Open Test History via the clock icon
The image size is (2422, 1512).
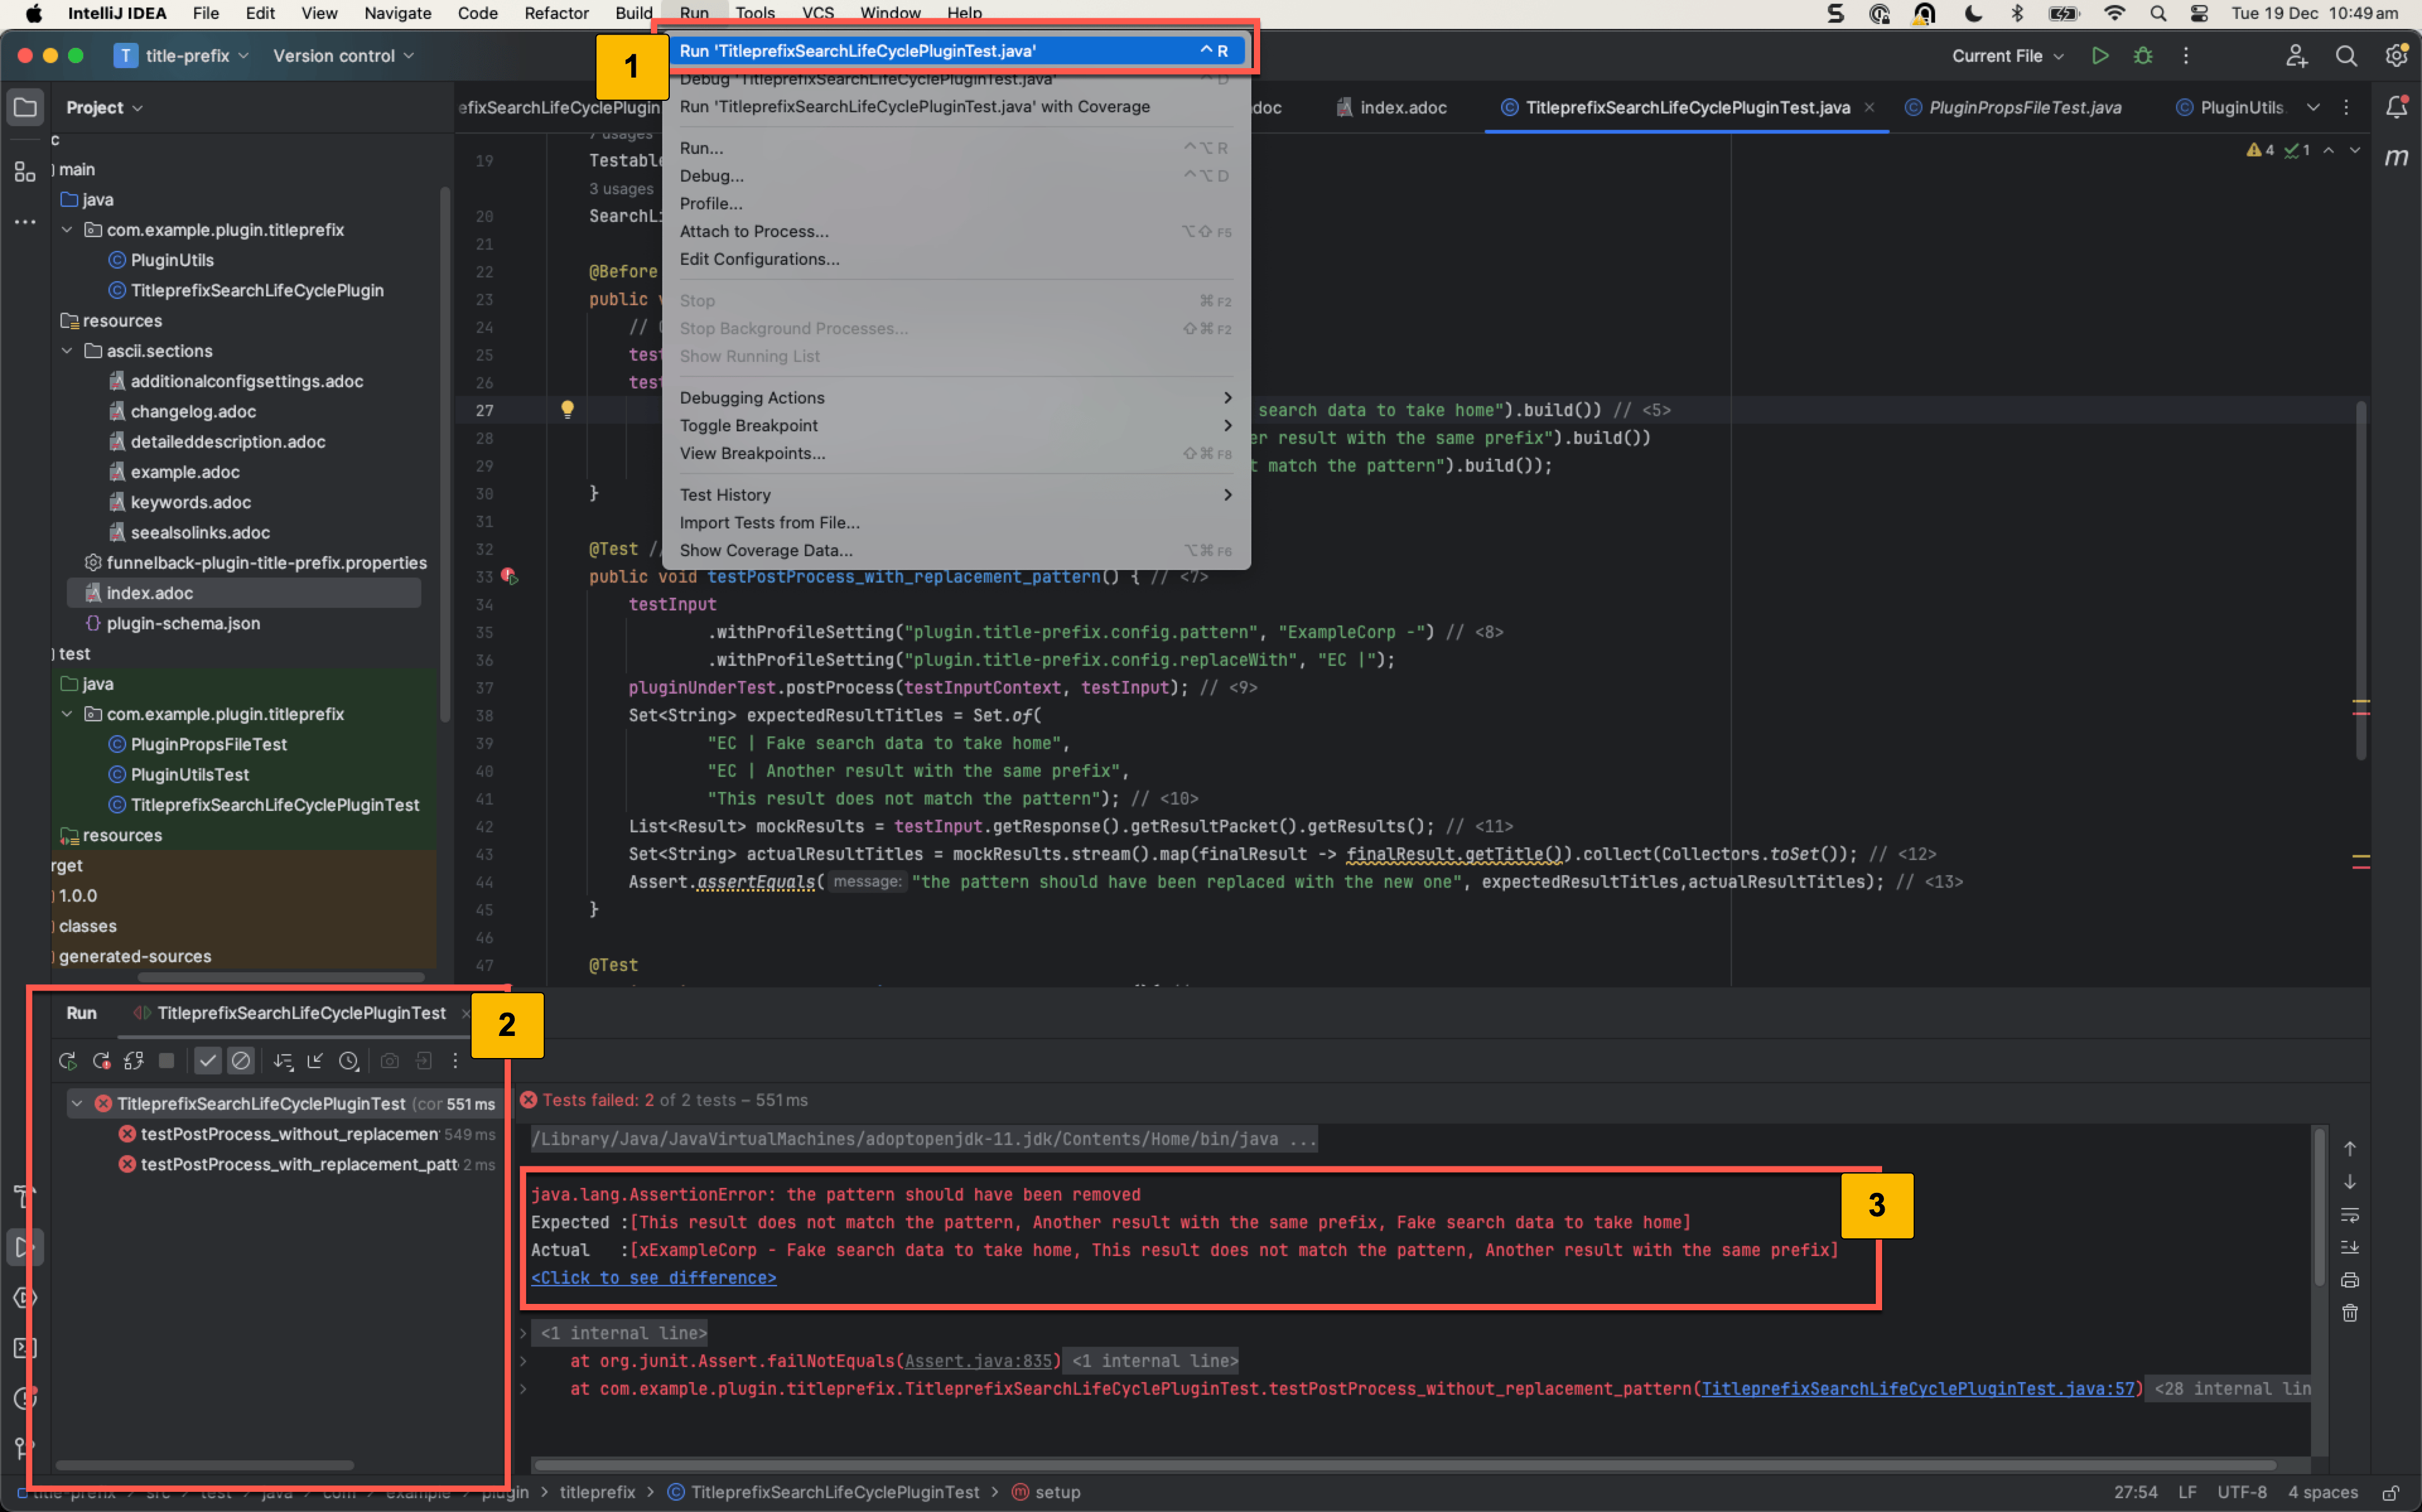[x=349, y=1061]
